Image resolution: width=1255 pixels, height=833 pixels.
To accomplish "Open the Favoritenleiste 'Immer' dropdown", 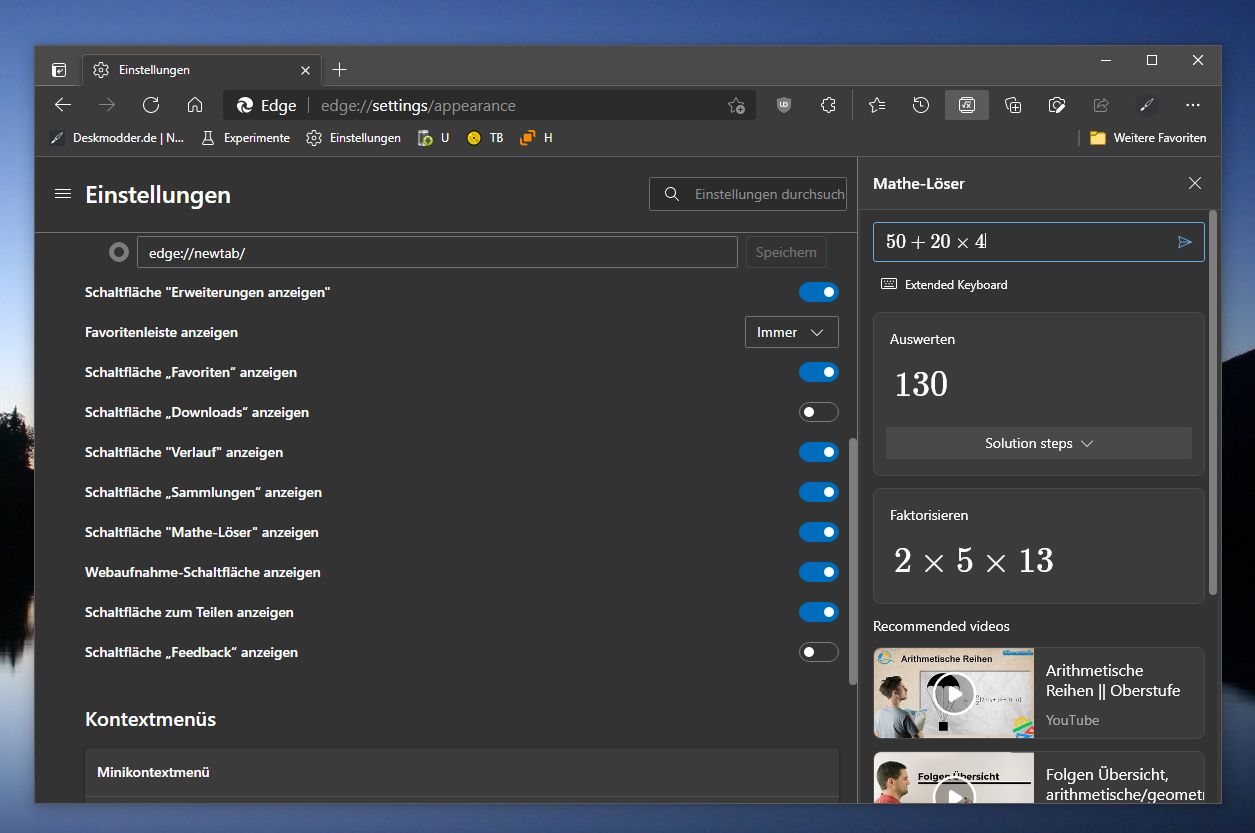I will (x=791, y=332).
